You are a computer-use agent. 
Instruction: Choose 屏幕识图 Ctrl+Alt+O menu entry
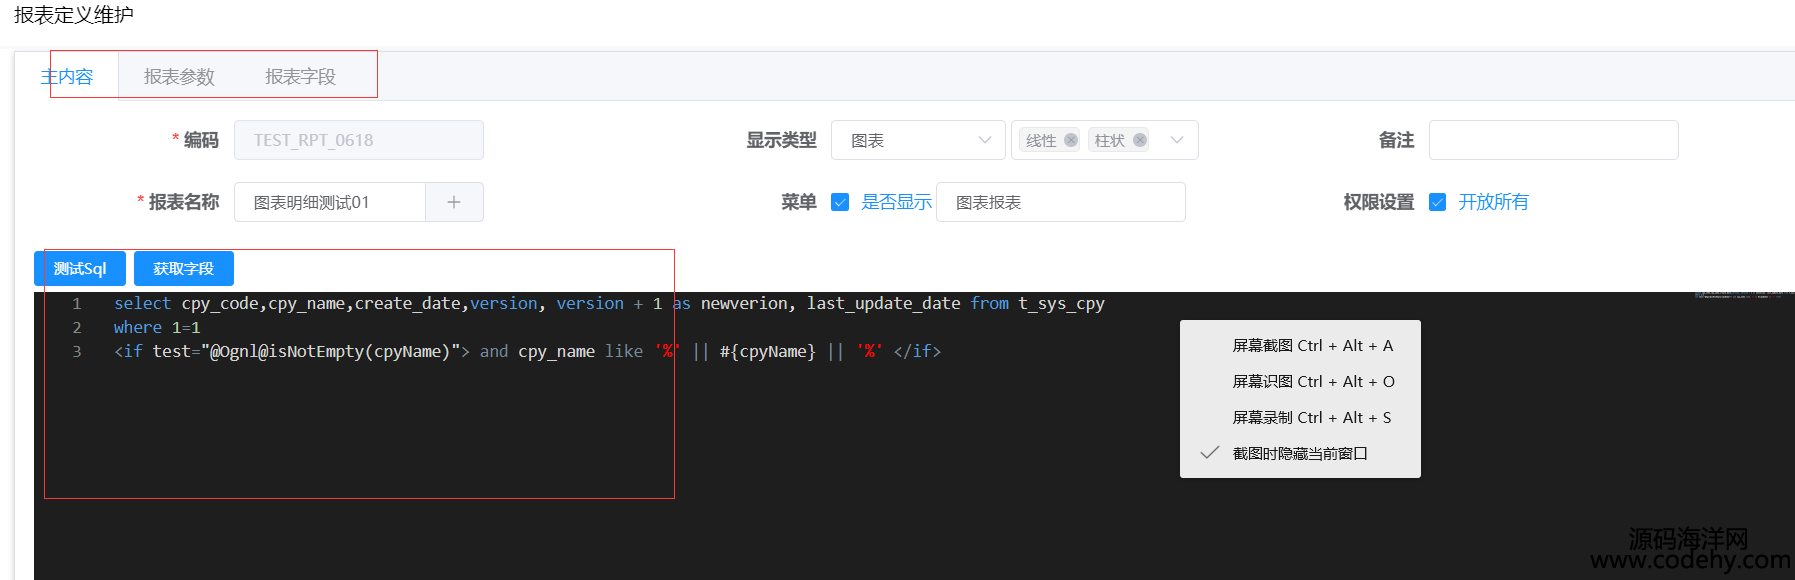point(1300,381)
